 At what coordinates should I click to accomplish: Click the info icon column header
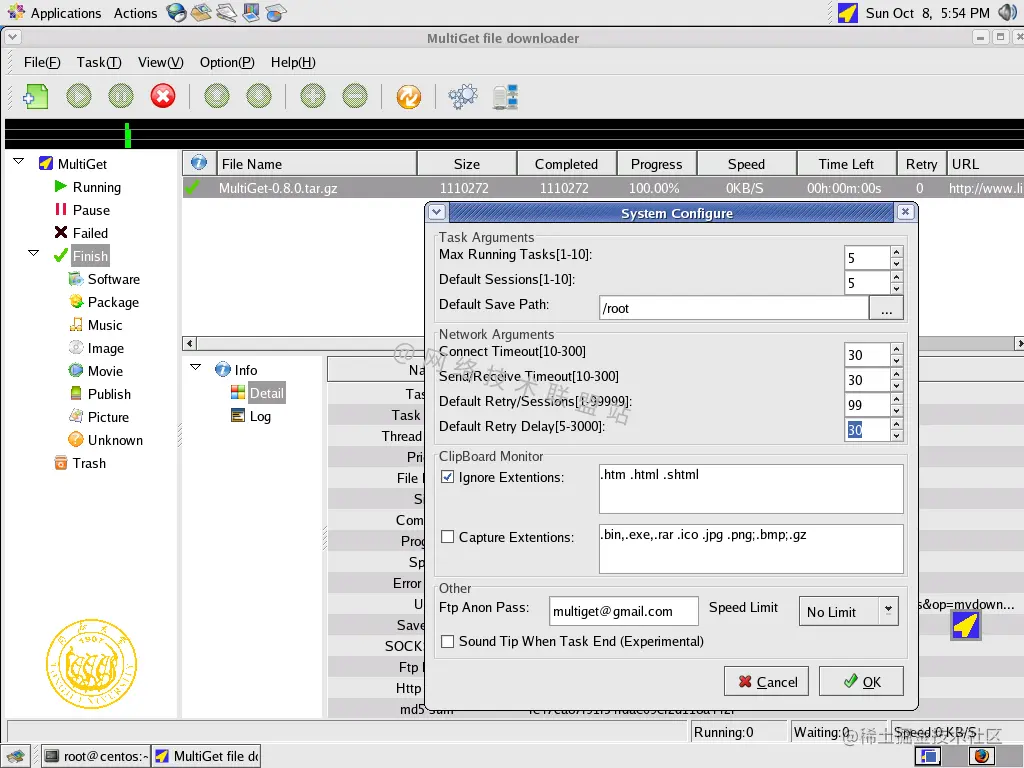(199, 163)
